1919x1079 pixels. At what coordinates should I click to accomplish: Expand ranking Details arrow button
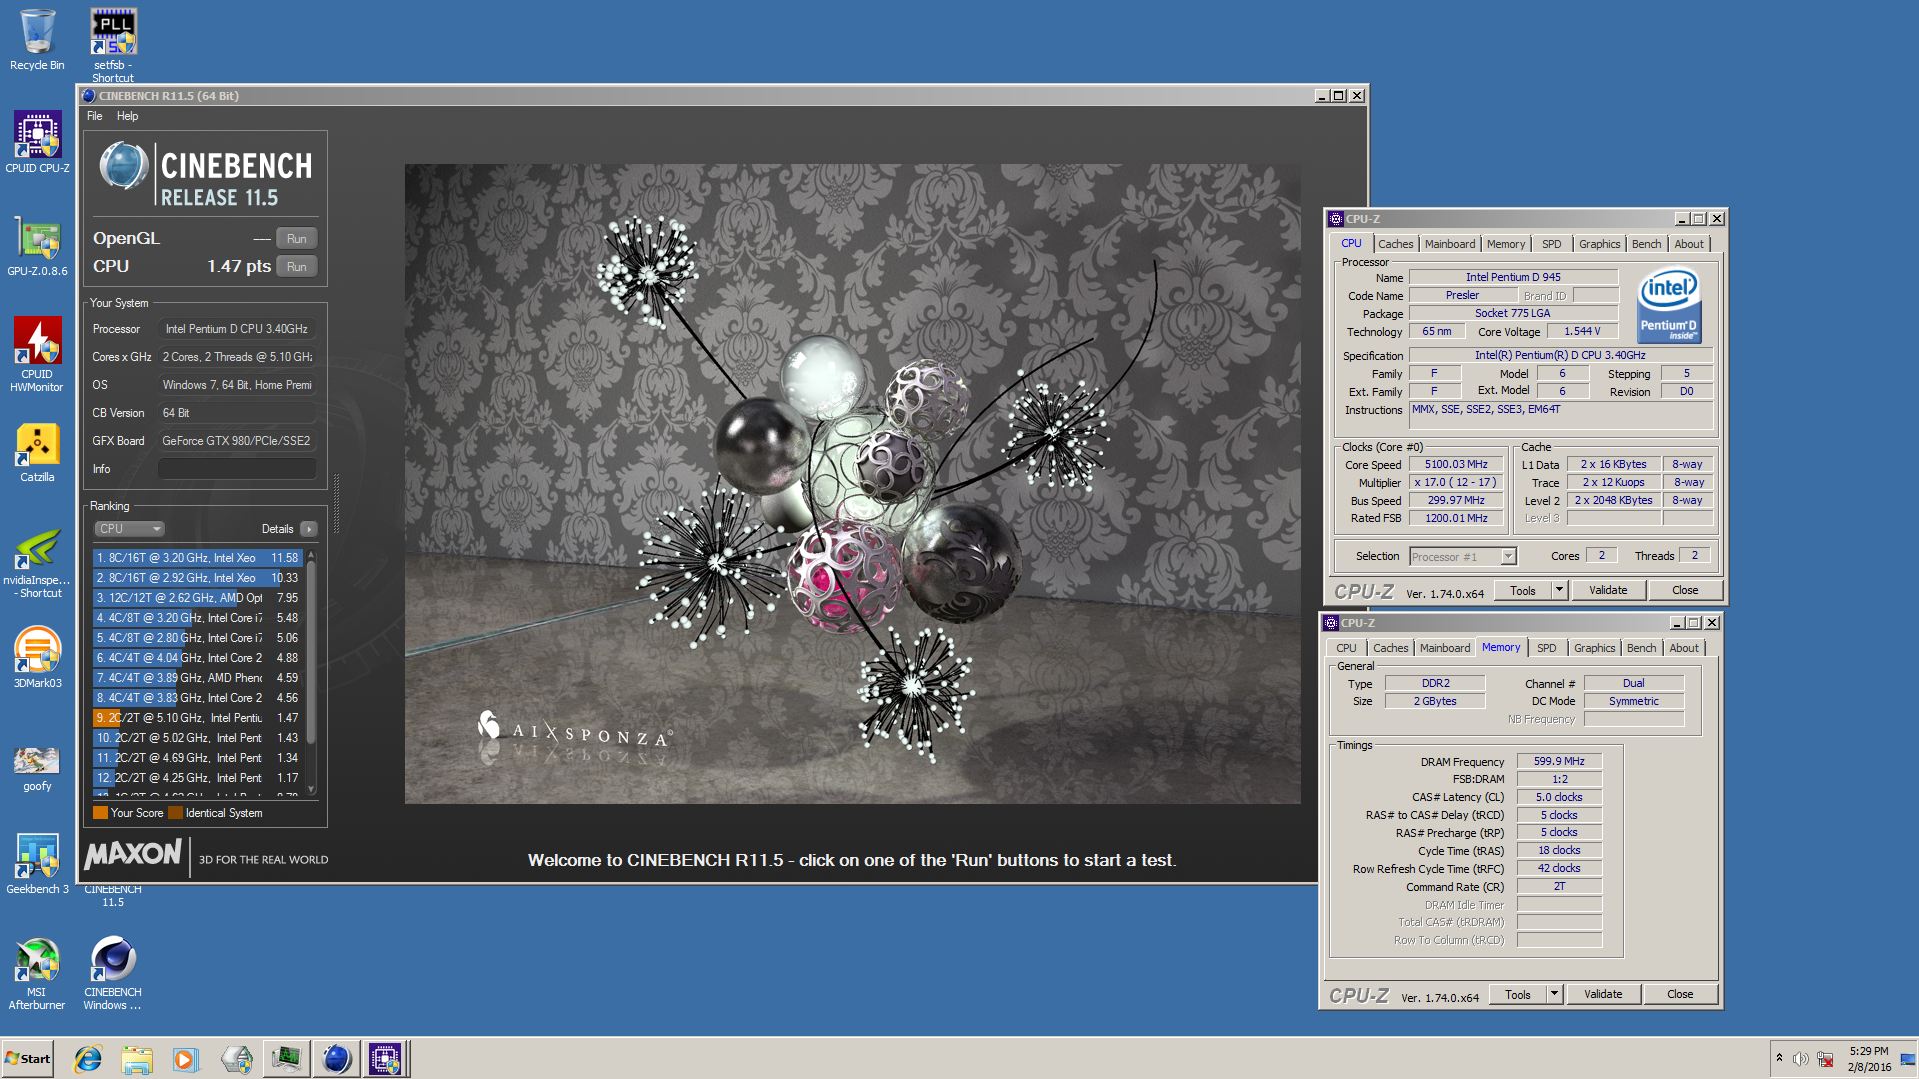click(308, 529)
